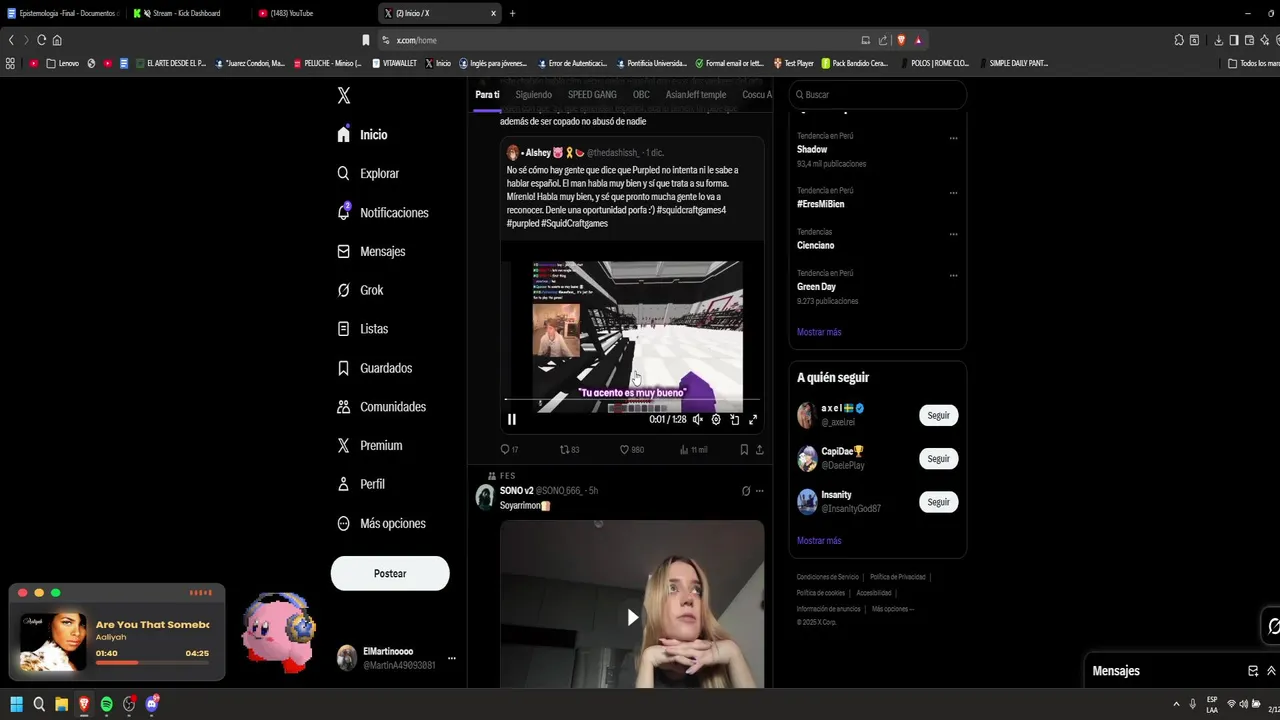Open Inicio home in sidebar

[x=363, y=134]
